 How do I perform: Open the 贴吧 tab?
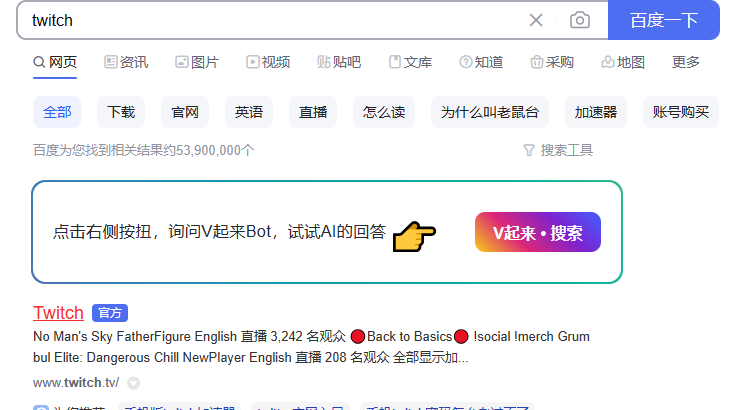pyautogui.click(x=339, y=62)
